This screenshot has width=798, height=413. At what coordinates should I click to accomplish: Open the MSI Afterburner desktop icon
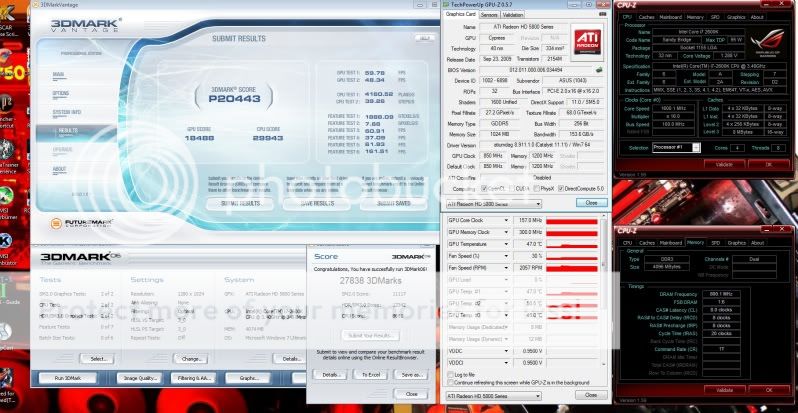coord(7,196)
